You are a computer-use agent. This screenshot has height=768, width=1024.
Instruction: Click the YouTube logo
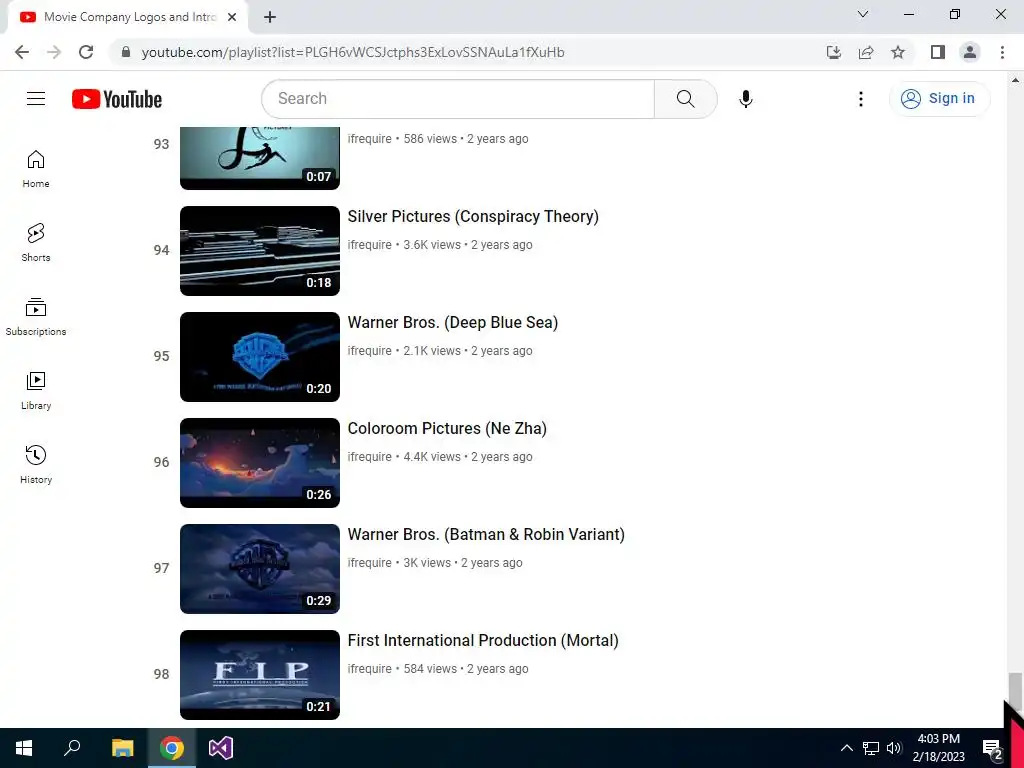tap(117, 99)
